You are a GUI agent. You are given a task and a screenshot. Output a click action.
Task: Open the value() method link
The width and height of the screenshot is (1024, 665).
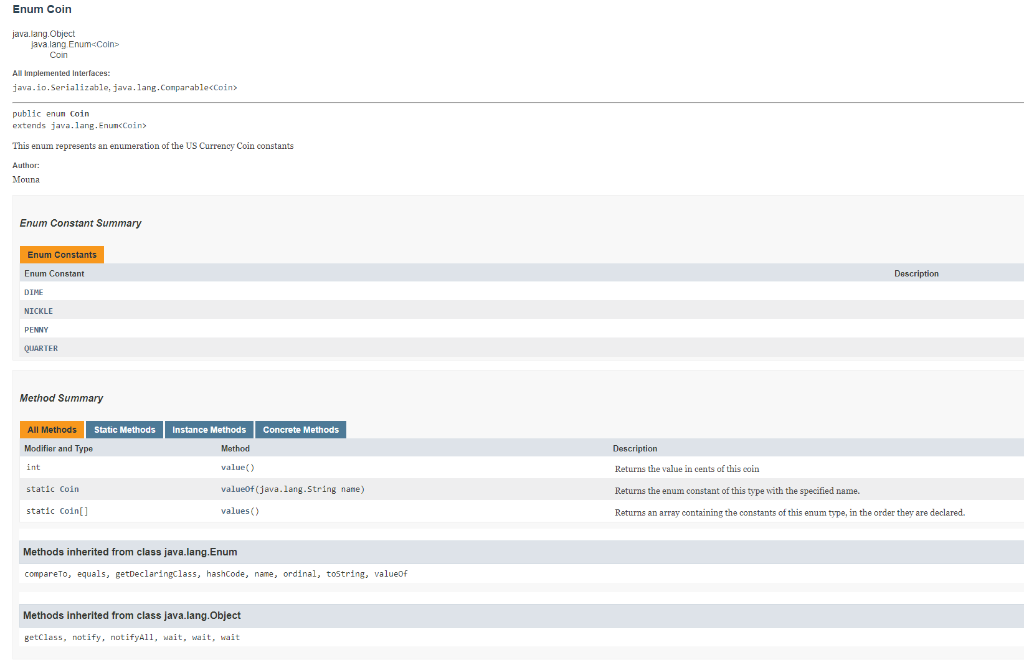tap(238, 467)
